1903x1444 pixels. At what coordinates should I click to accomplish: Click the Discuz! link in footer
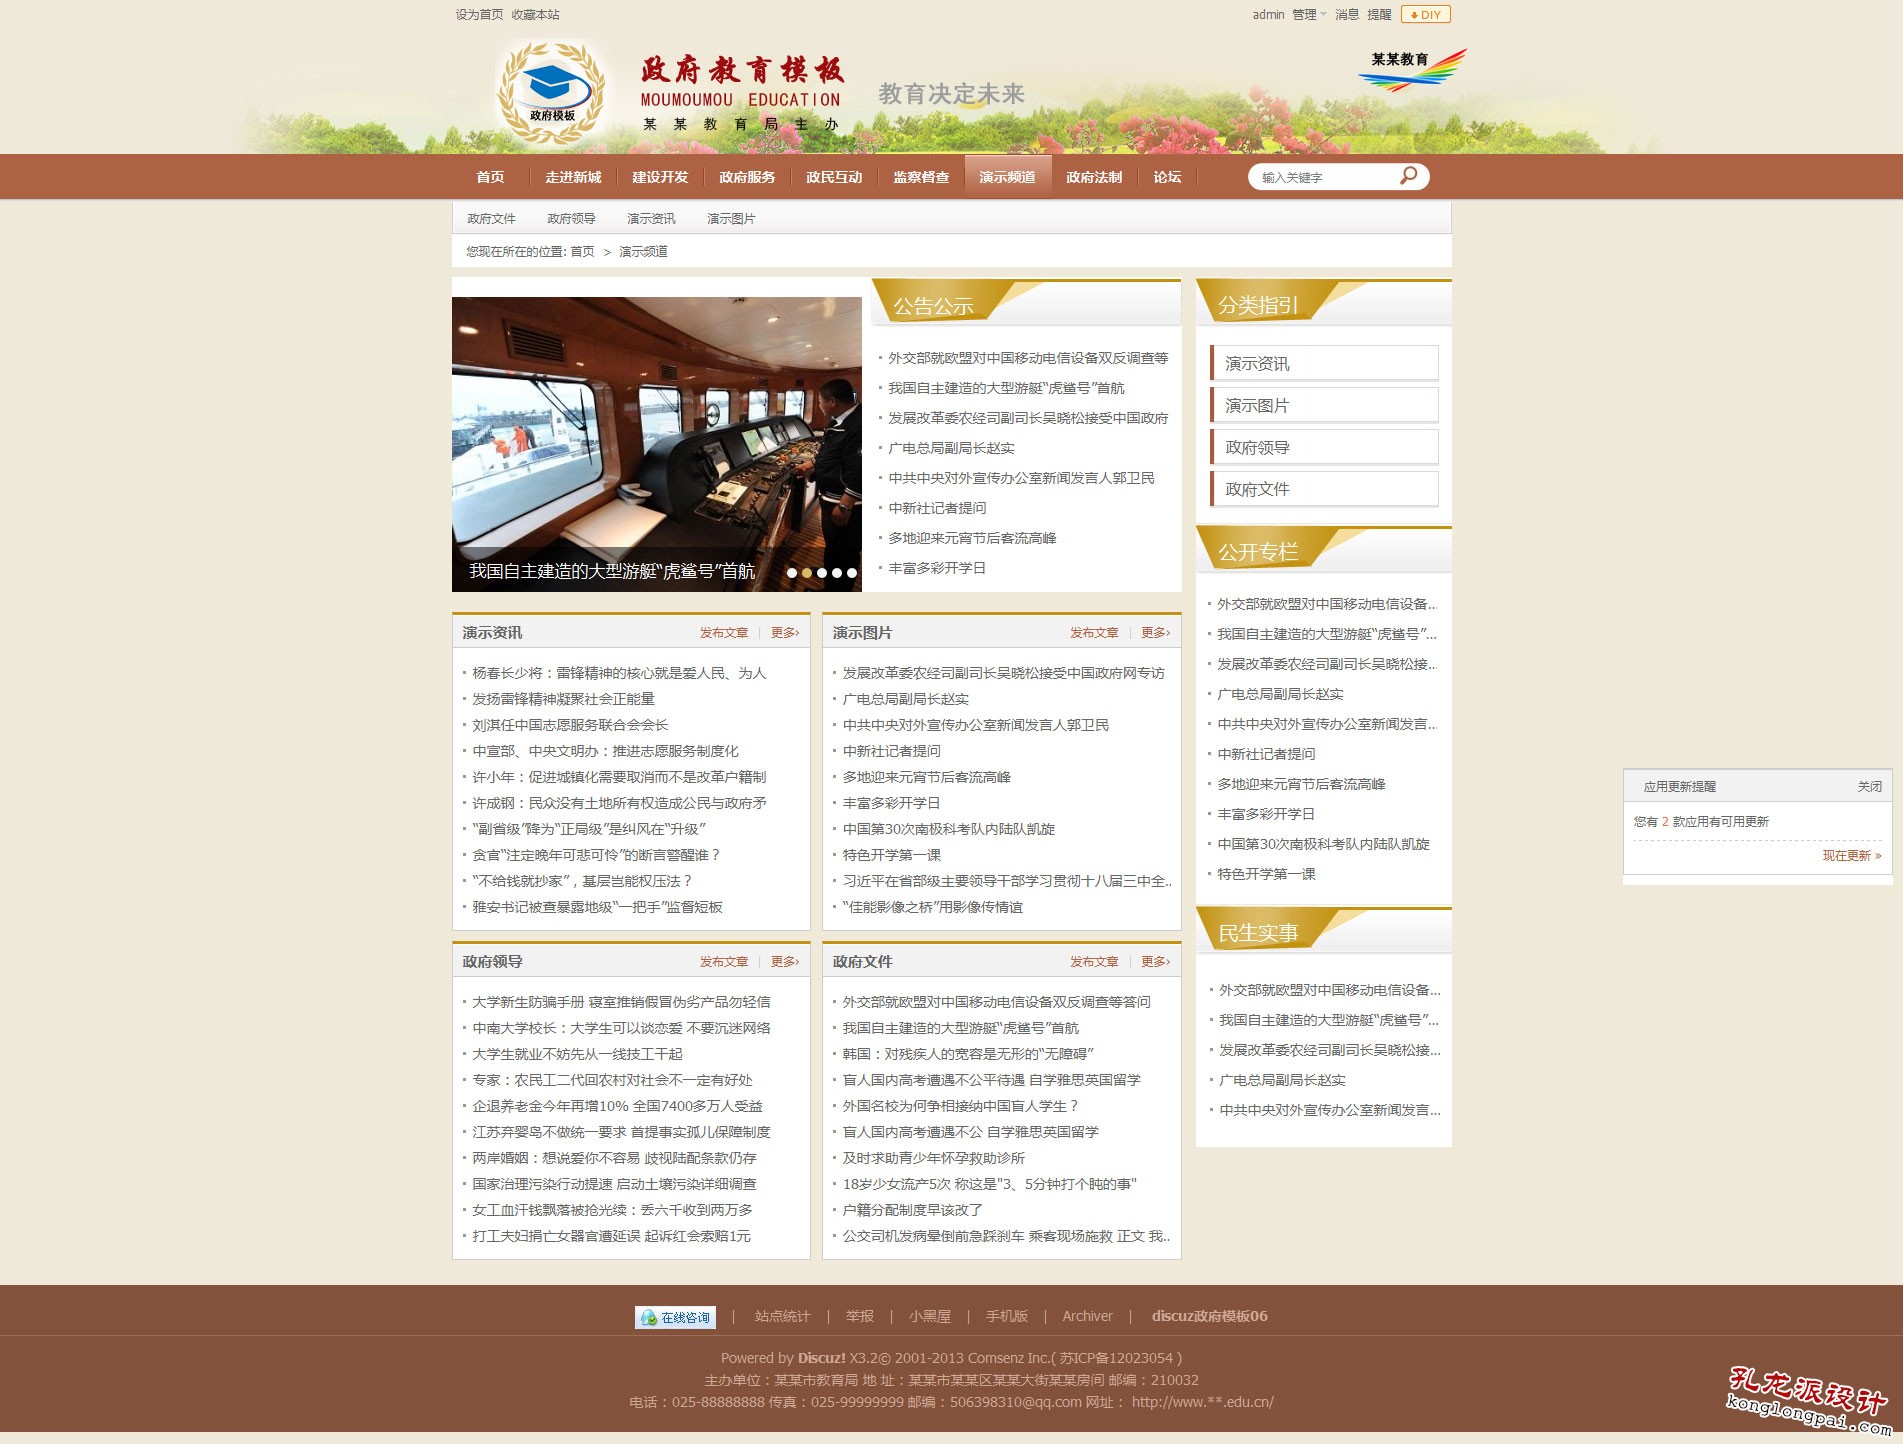pyautogui.click(x=821, y=1358)
